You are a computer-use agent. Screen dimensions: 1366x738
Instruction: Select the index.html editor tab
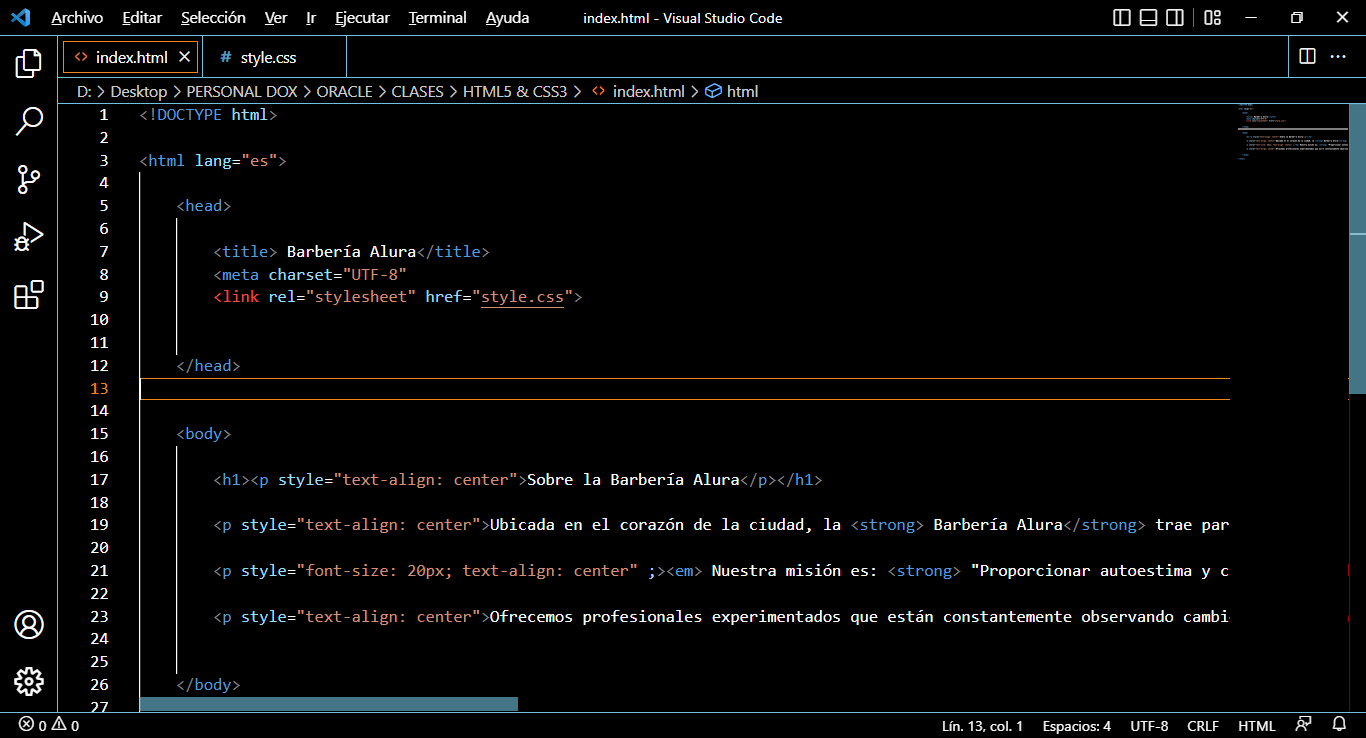click(x=131, y=58)
